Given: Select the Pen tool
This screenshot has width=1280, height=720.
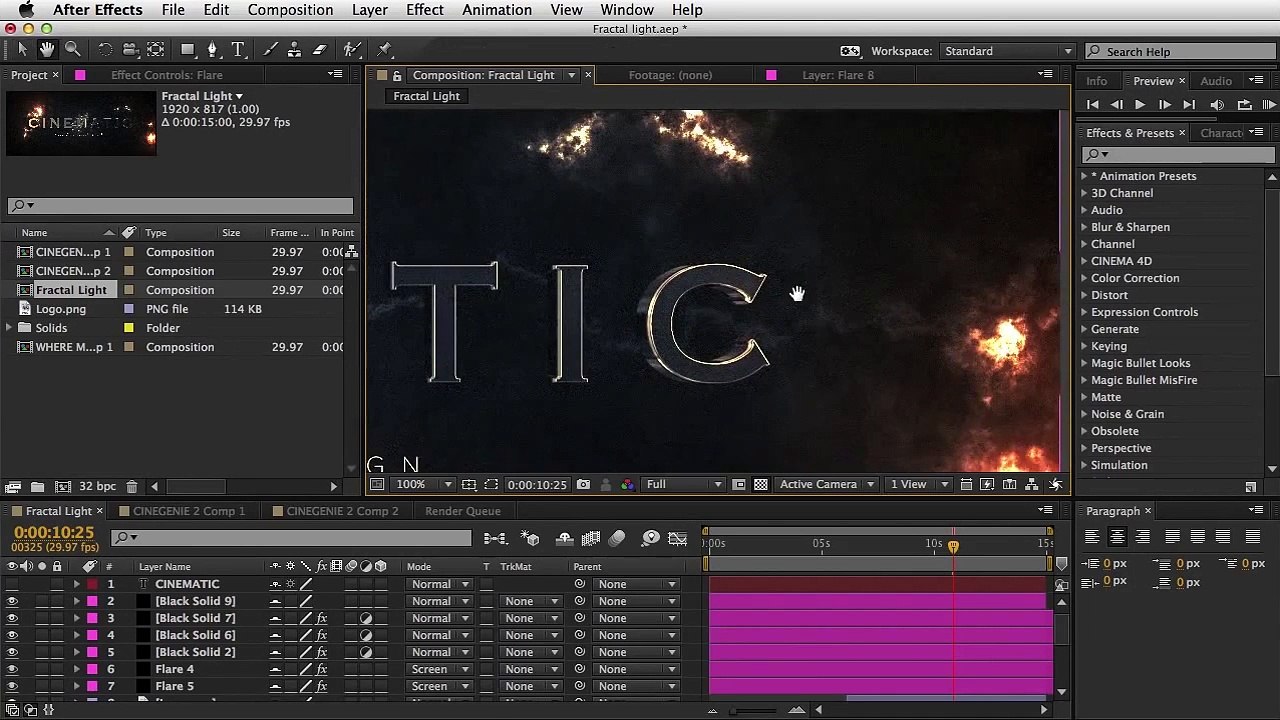Looking at the screenshot, I should pyautogui.click(x=212, y=49).
